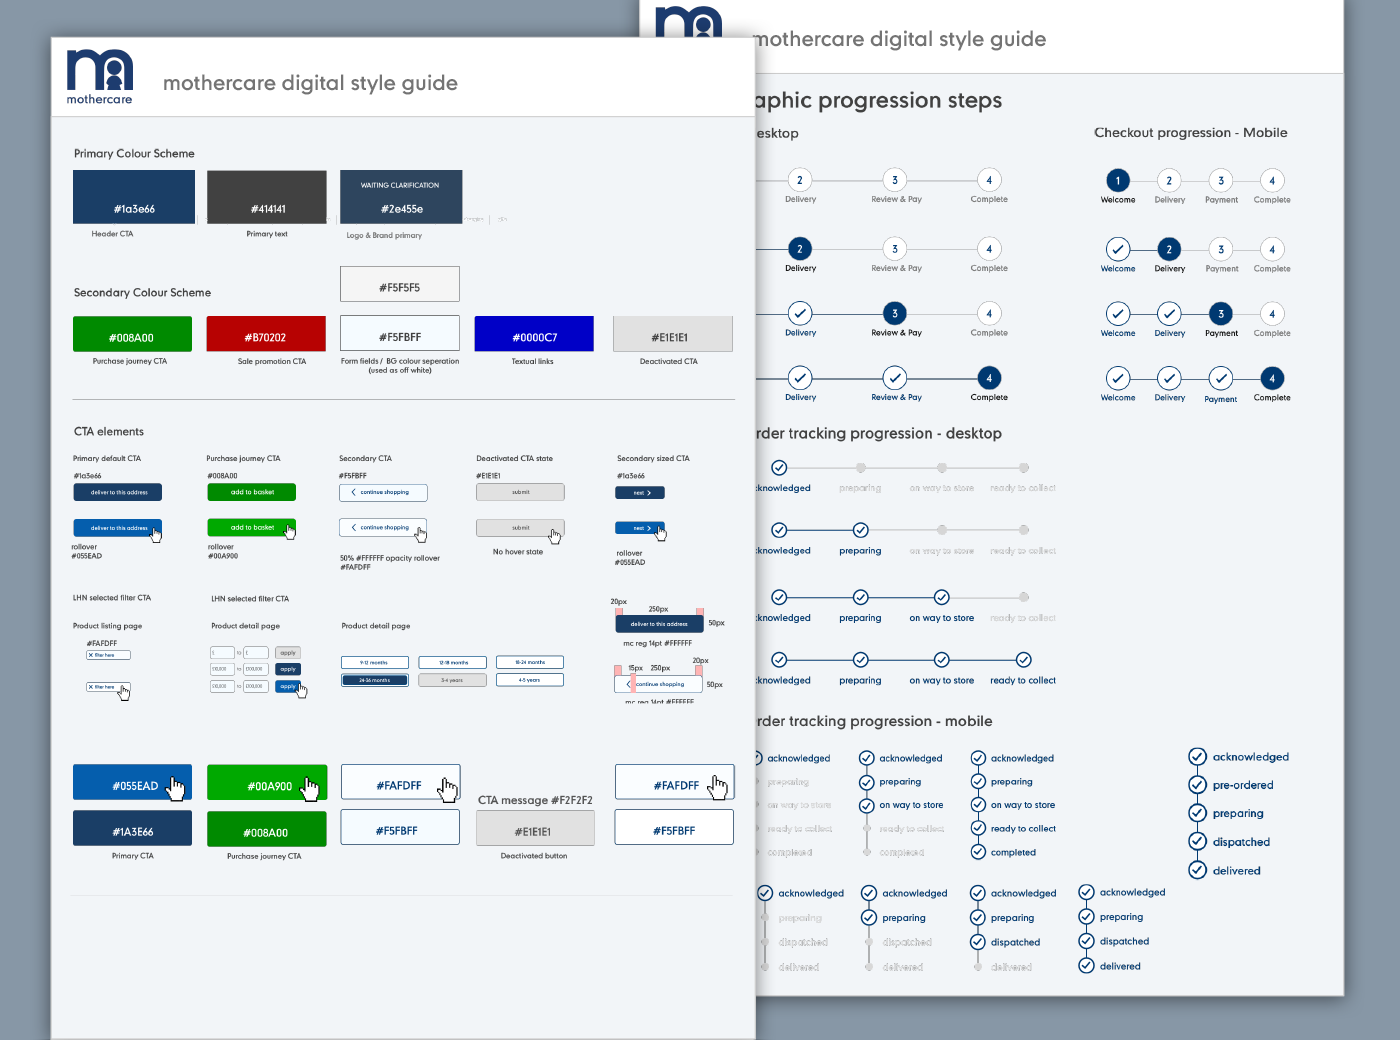Click the rollover 'add to basket' button above #00A900
The width and height of the screenshot is (1400, 1040).
(x=252, y=527)
